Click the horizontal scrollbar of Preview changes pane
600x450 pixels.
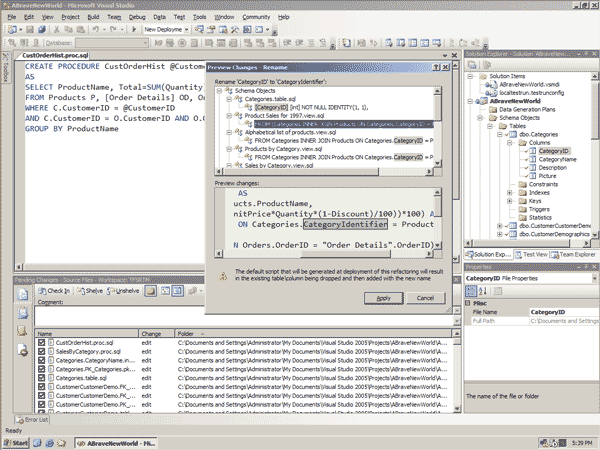[x=326, y=254]
